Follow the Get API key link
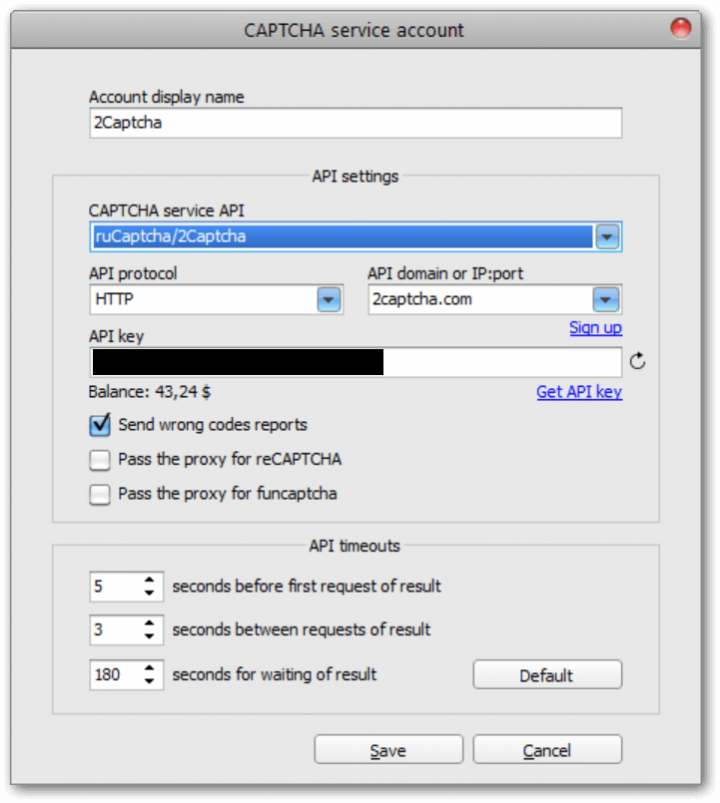Image resolution: width=720 pixels, height=803 pixels. (579, 392)
